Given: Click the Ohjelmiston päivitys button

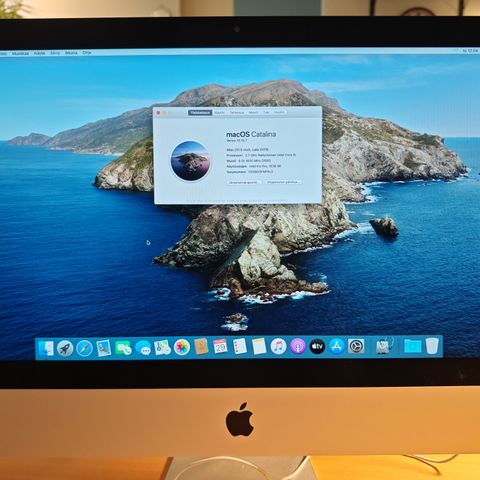Looking at the screenshot, I should coord(283,182).
